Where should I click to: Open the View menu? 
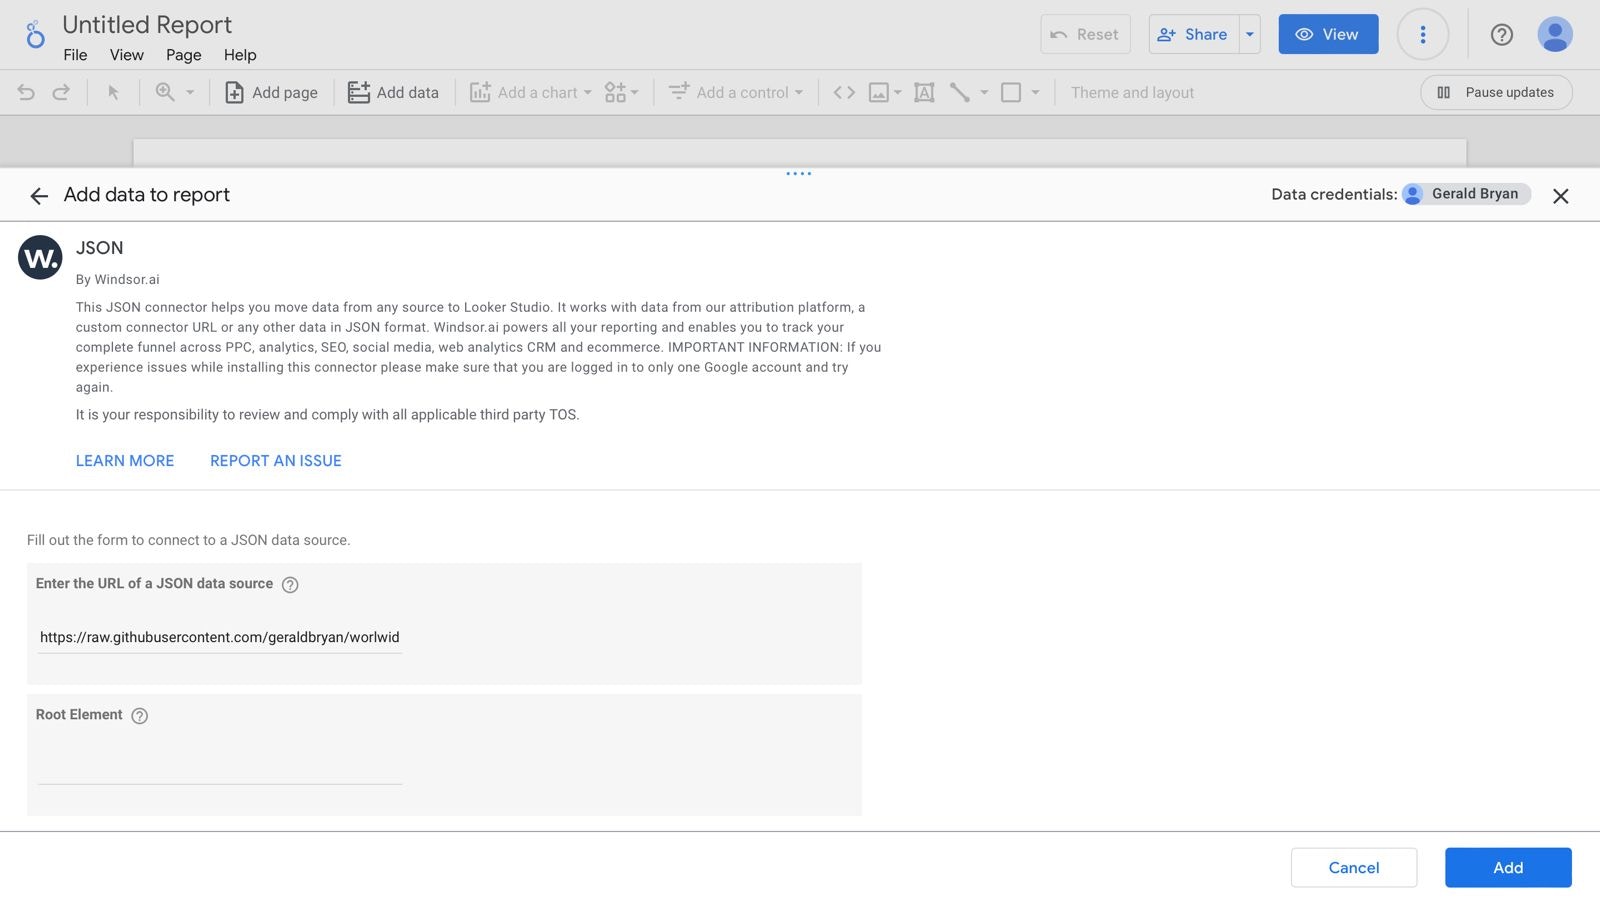click(x=127, y=55)
